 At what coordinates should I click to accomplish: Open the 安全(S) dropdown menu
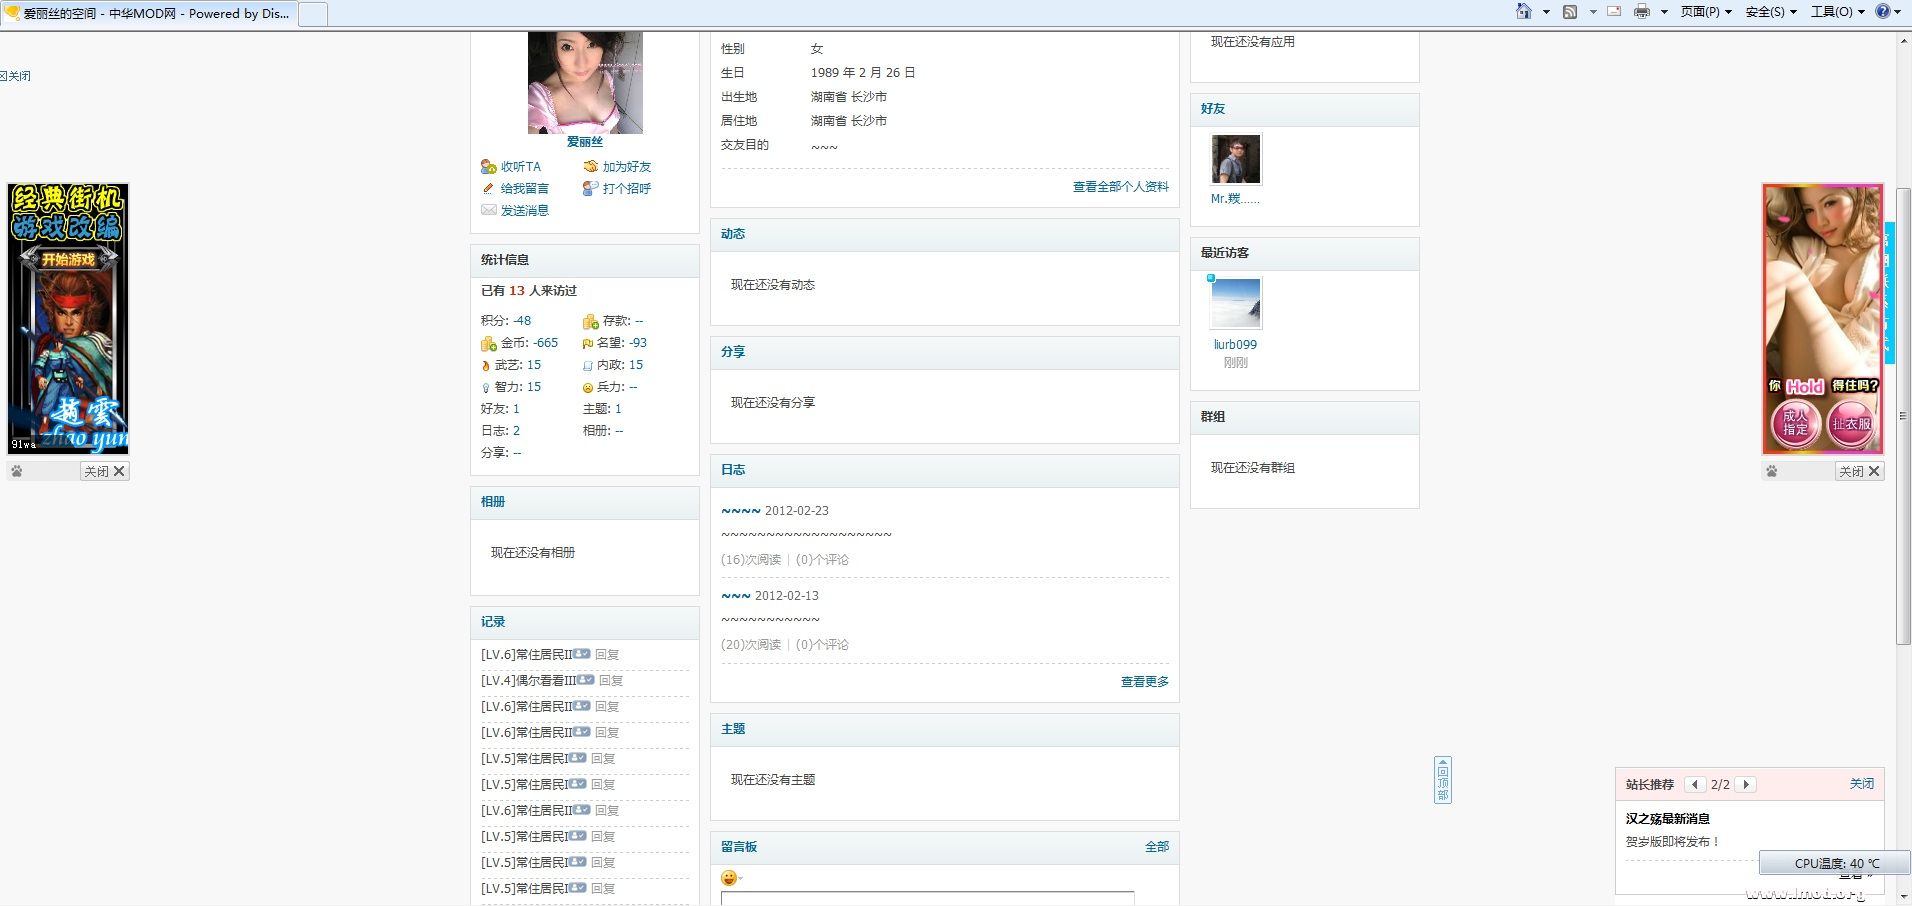[x=1770, y=12]
